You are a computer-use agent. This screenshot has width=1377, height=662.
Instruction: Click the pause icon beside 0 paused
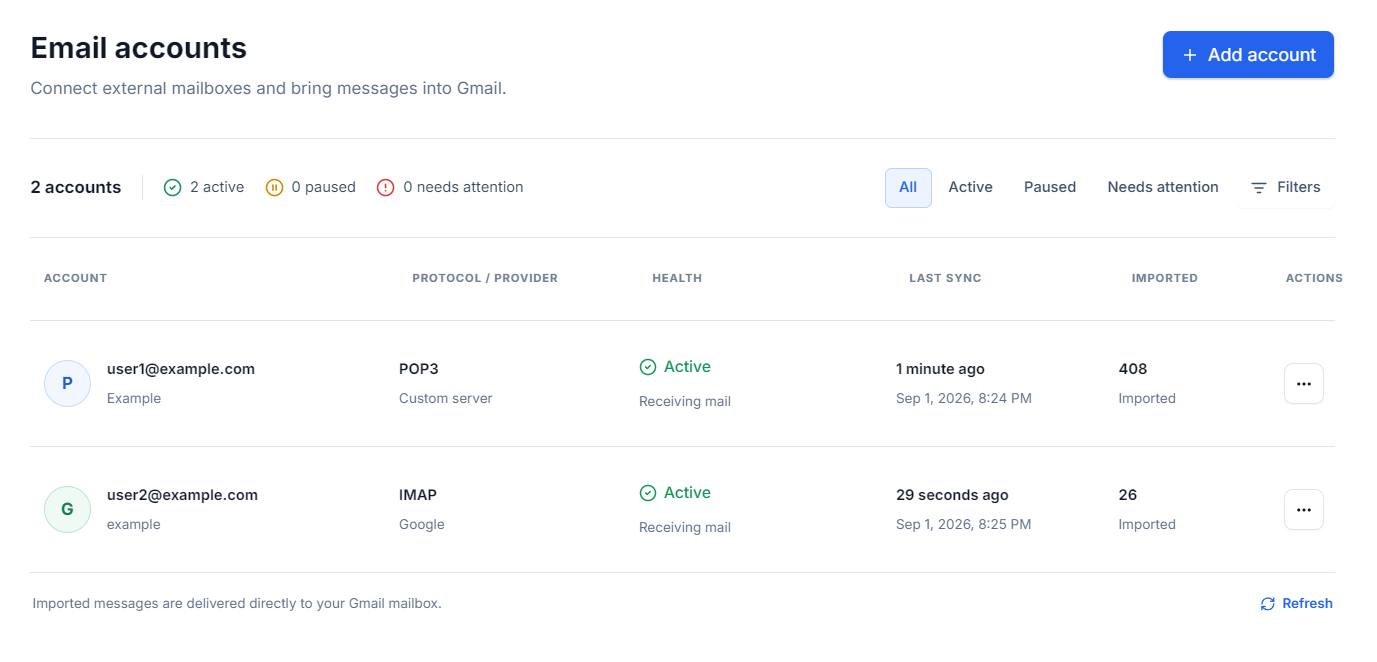pos(274,187)
